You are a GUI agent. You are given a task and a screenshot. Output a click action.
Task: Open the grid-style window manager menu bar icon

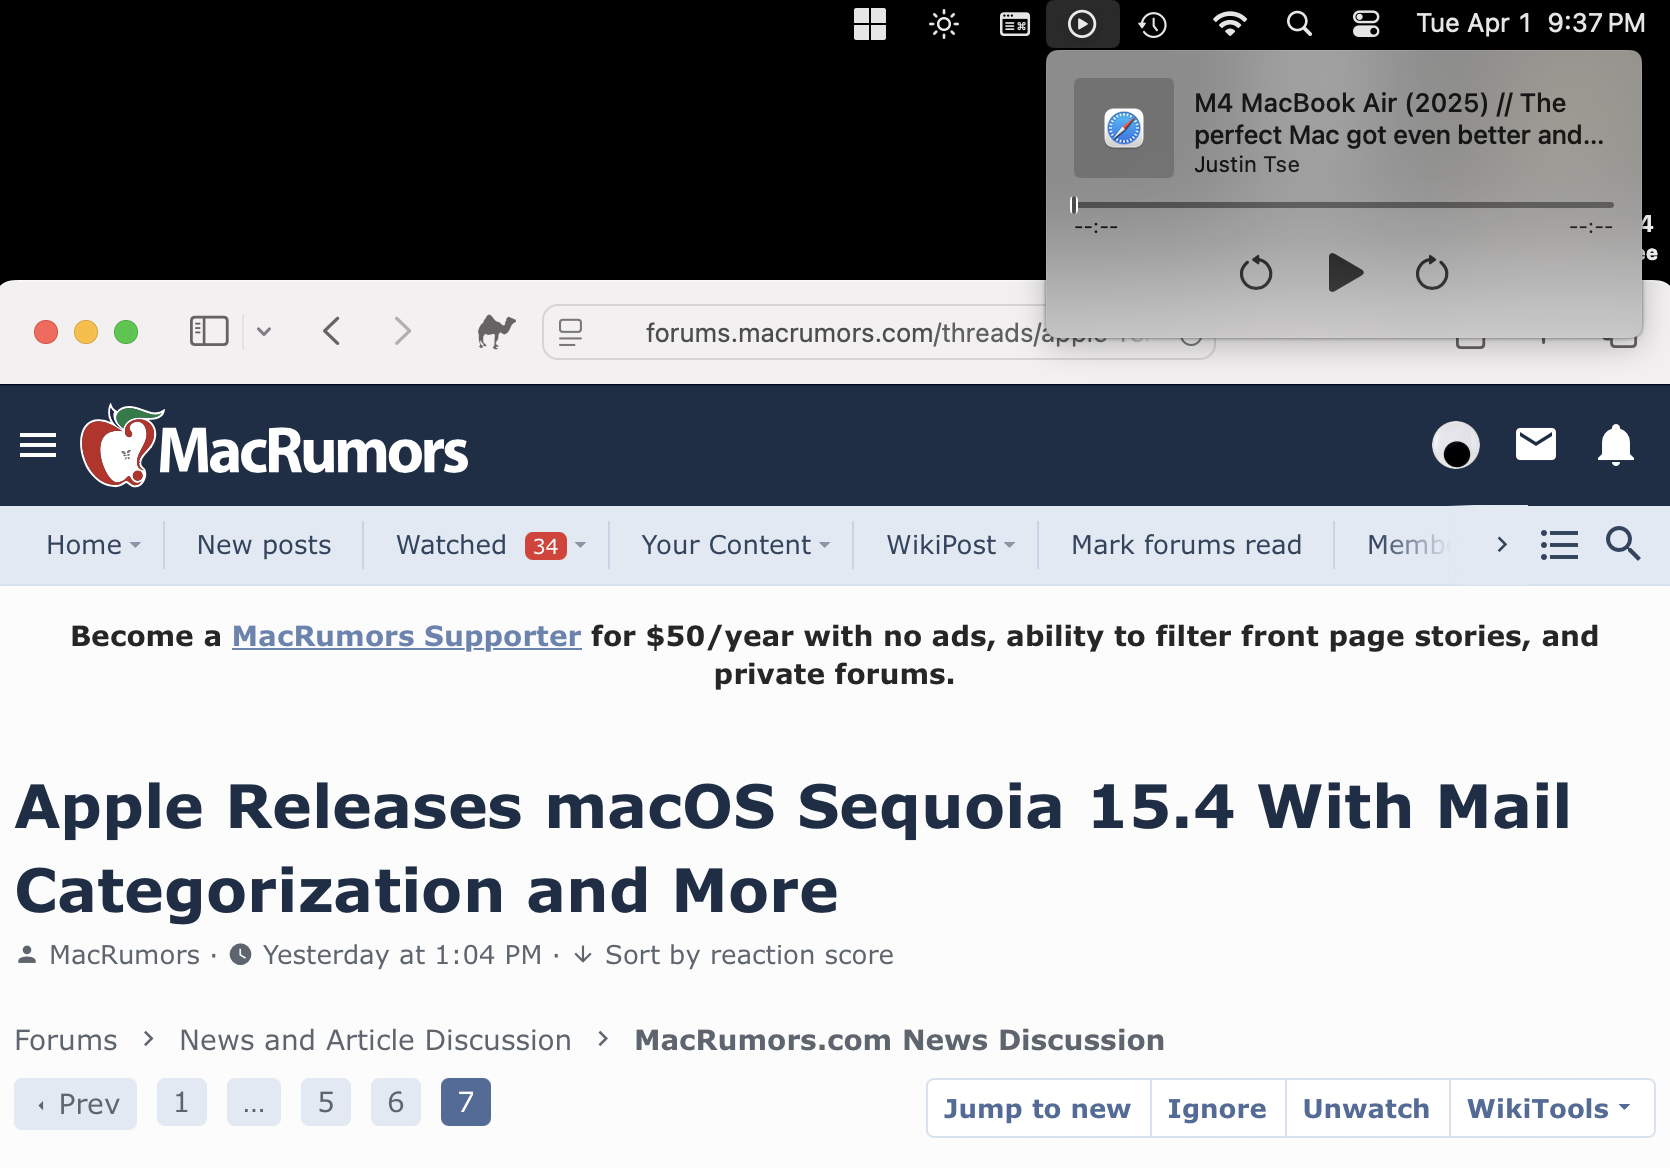[x=870, y=24]
